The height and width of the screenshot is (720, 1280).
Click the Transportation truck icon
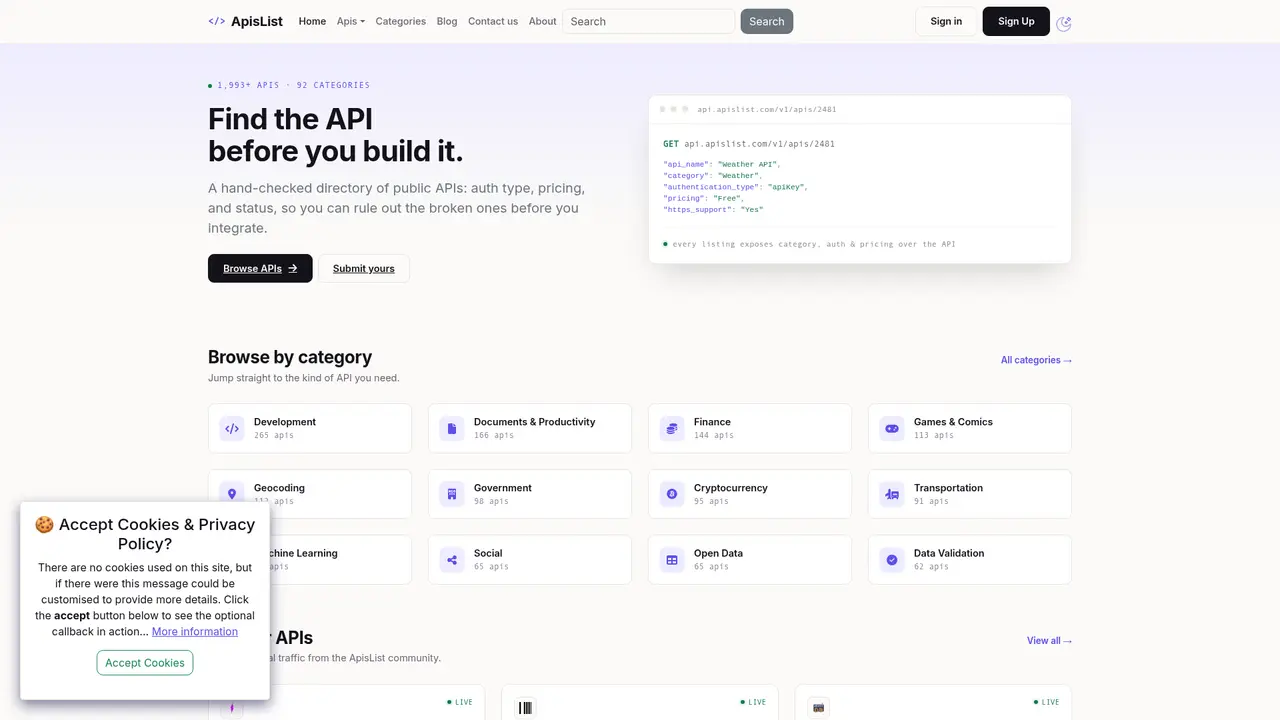(x=892, y=494)
